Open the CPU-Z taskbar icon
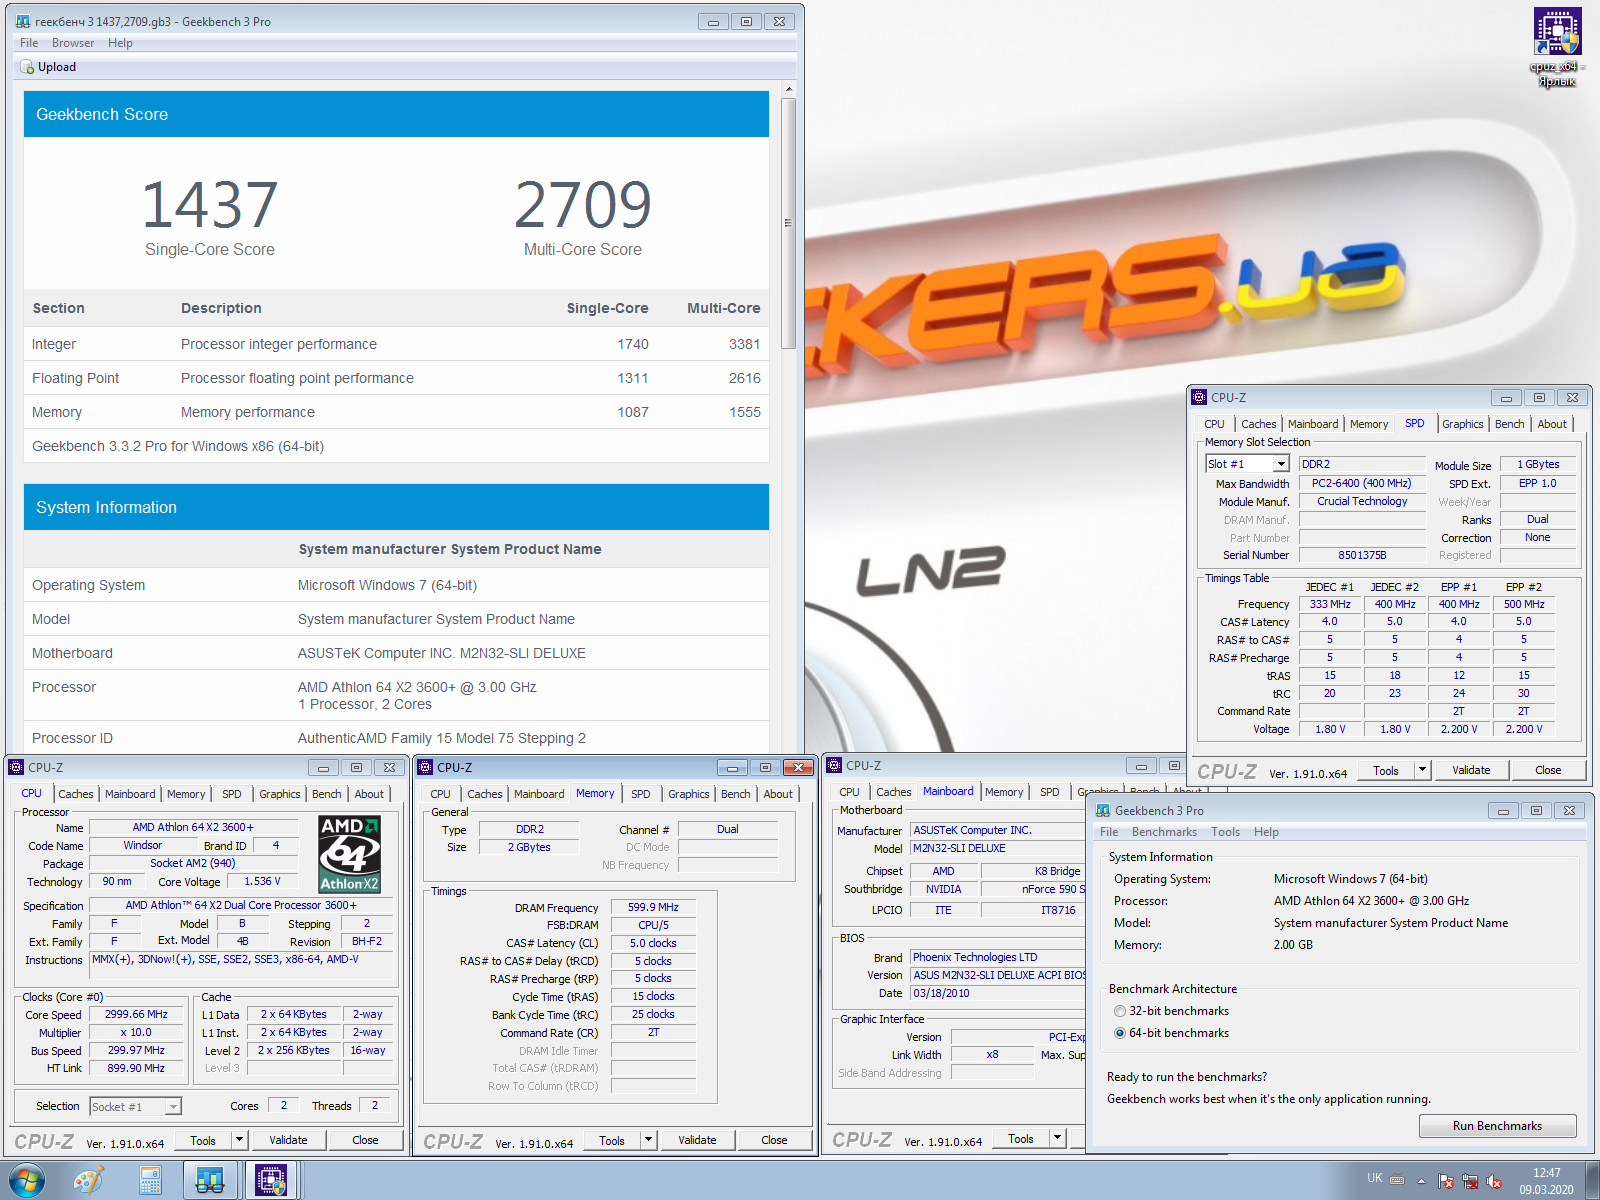Viewport: 1600px width, 1200px height. 271,1181
